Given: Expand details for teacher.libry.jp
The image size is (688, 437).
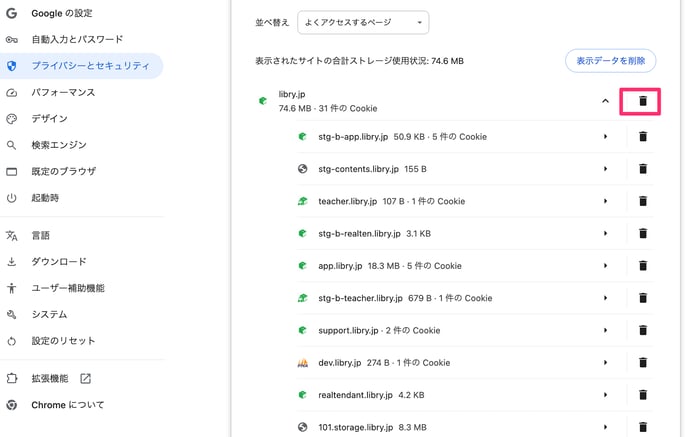Looking at the screenshot, I should 606,201.
